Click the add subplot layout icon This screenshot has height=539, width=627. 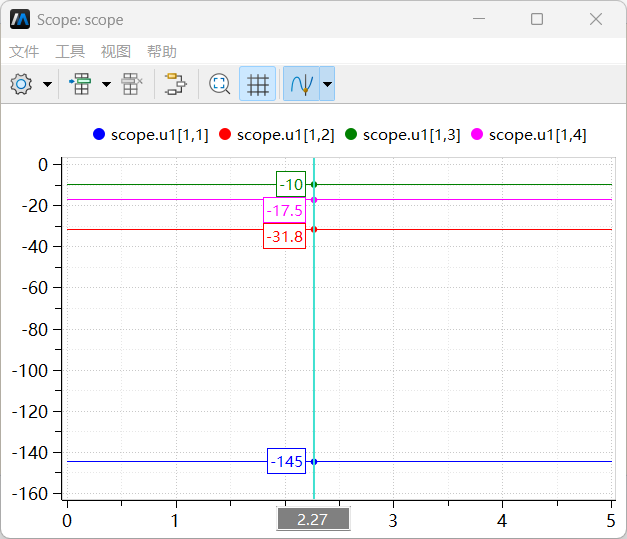(81, 84)
